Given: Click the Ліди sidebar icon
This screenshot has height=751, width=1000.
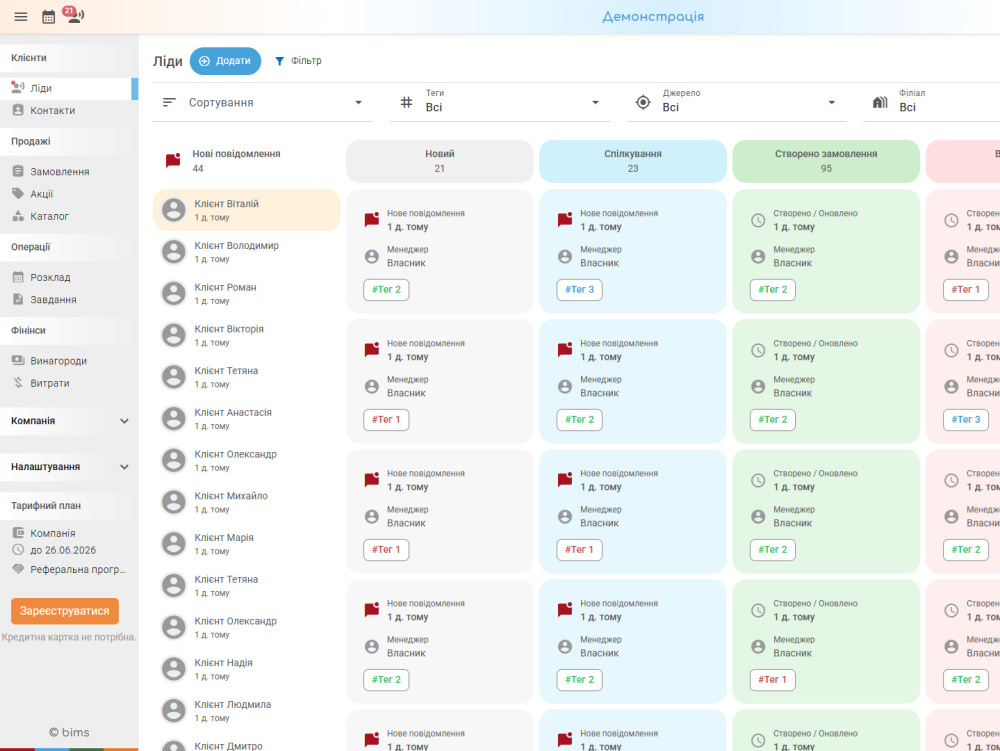Looking at the screenshot, I should [x=18, y=87].
